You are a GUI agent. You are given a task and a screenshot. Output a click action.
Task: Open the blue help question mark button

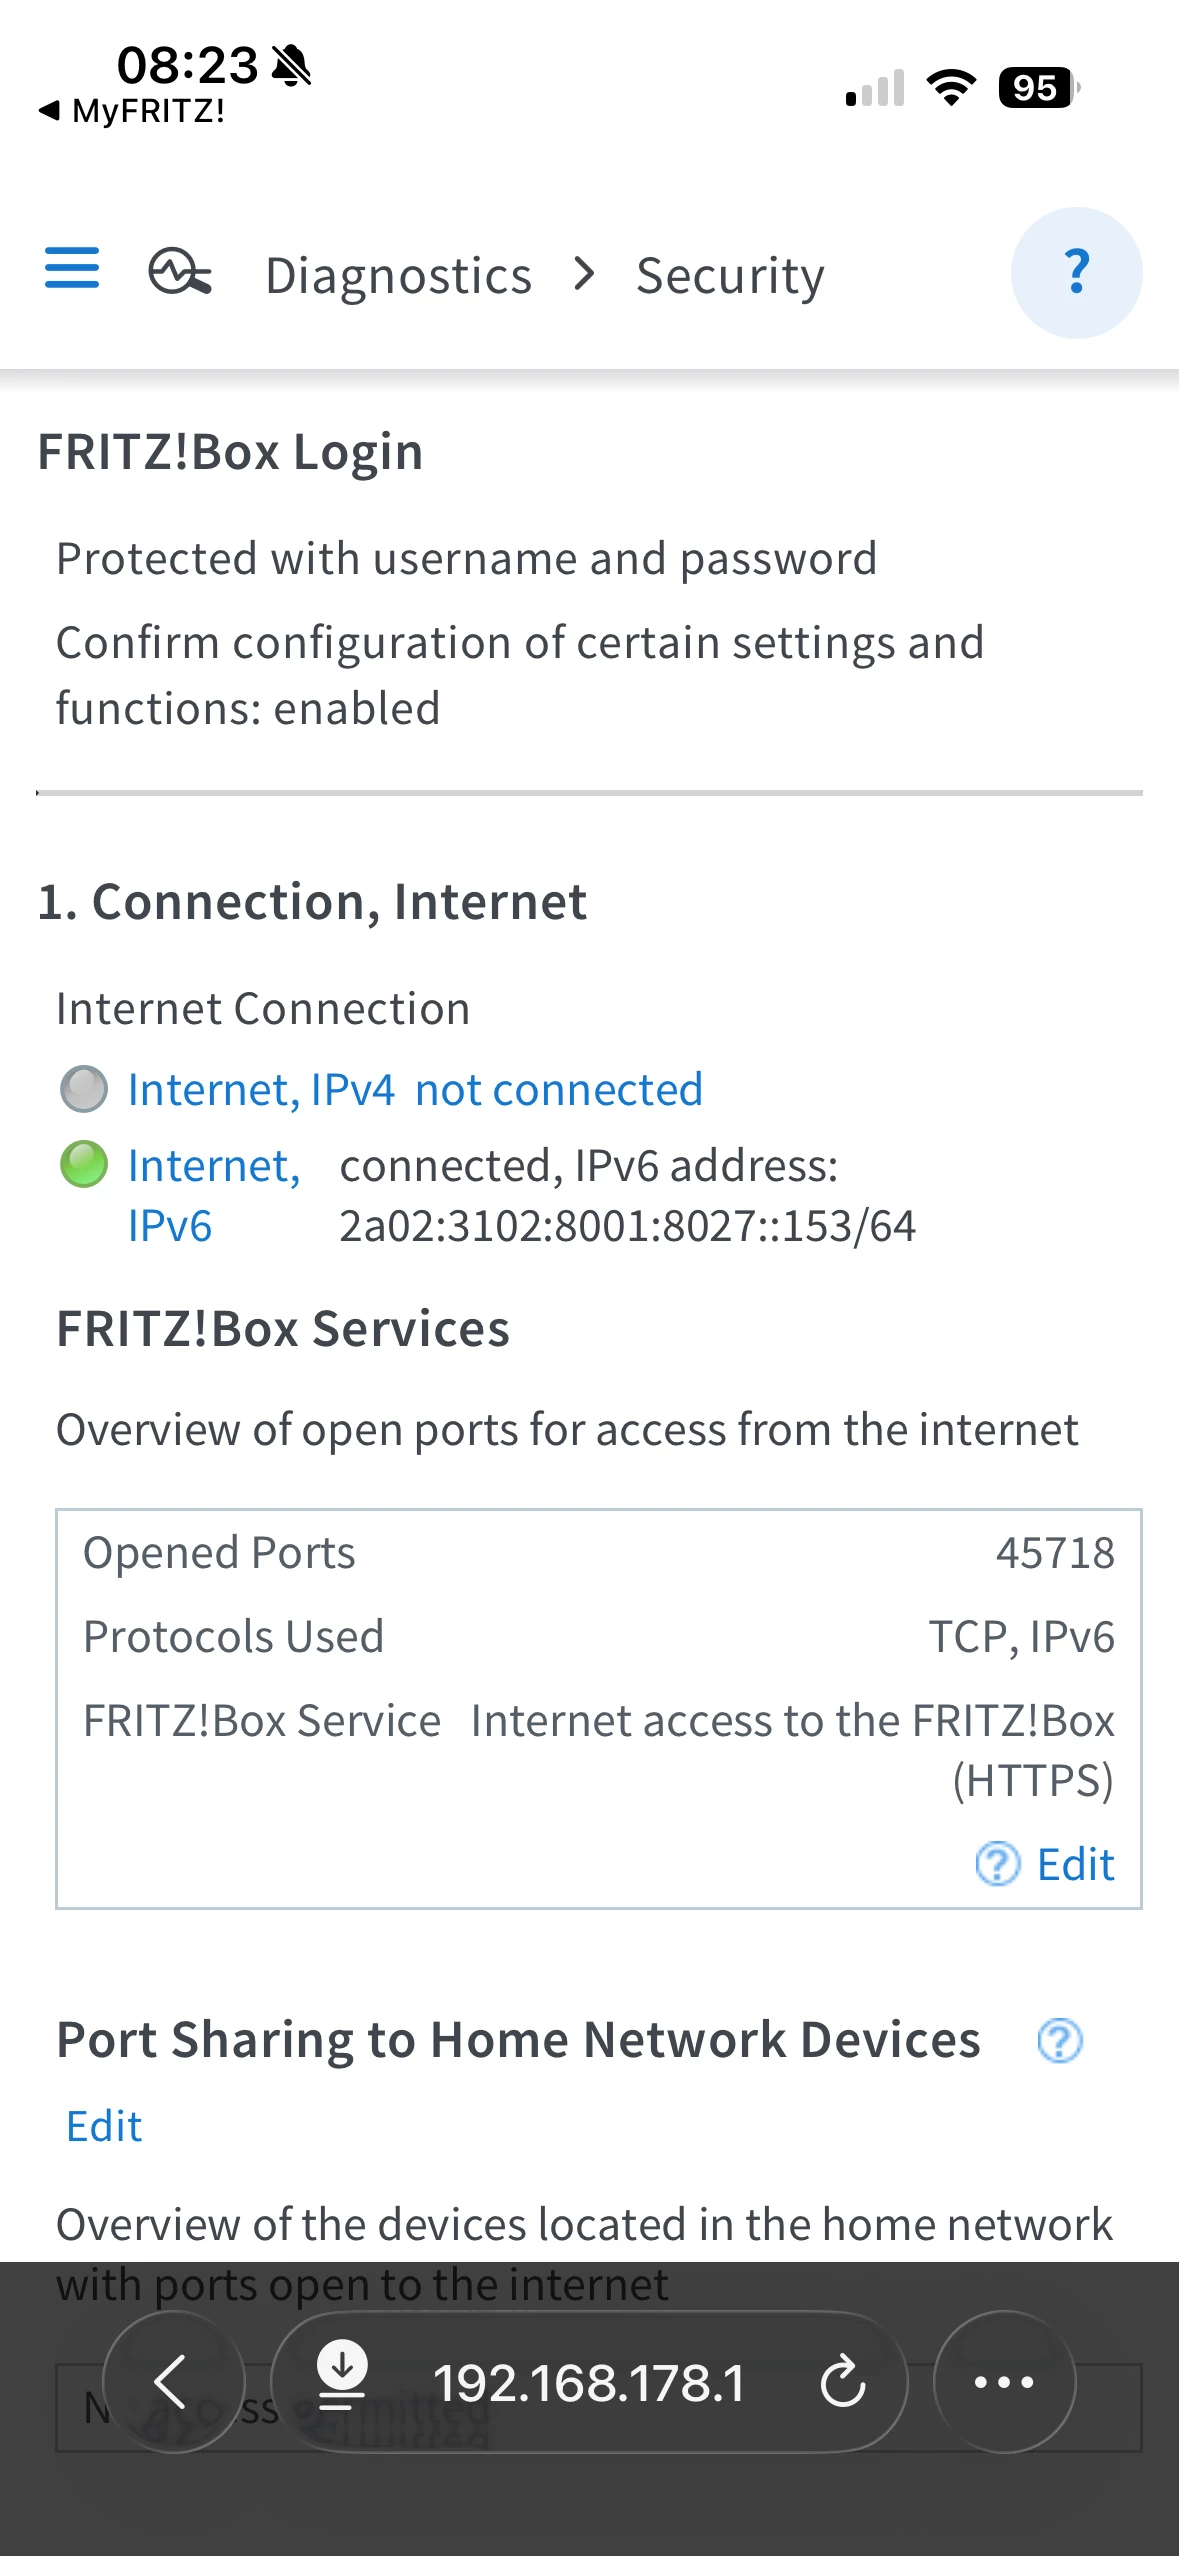(x=1076, y=272)
